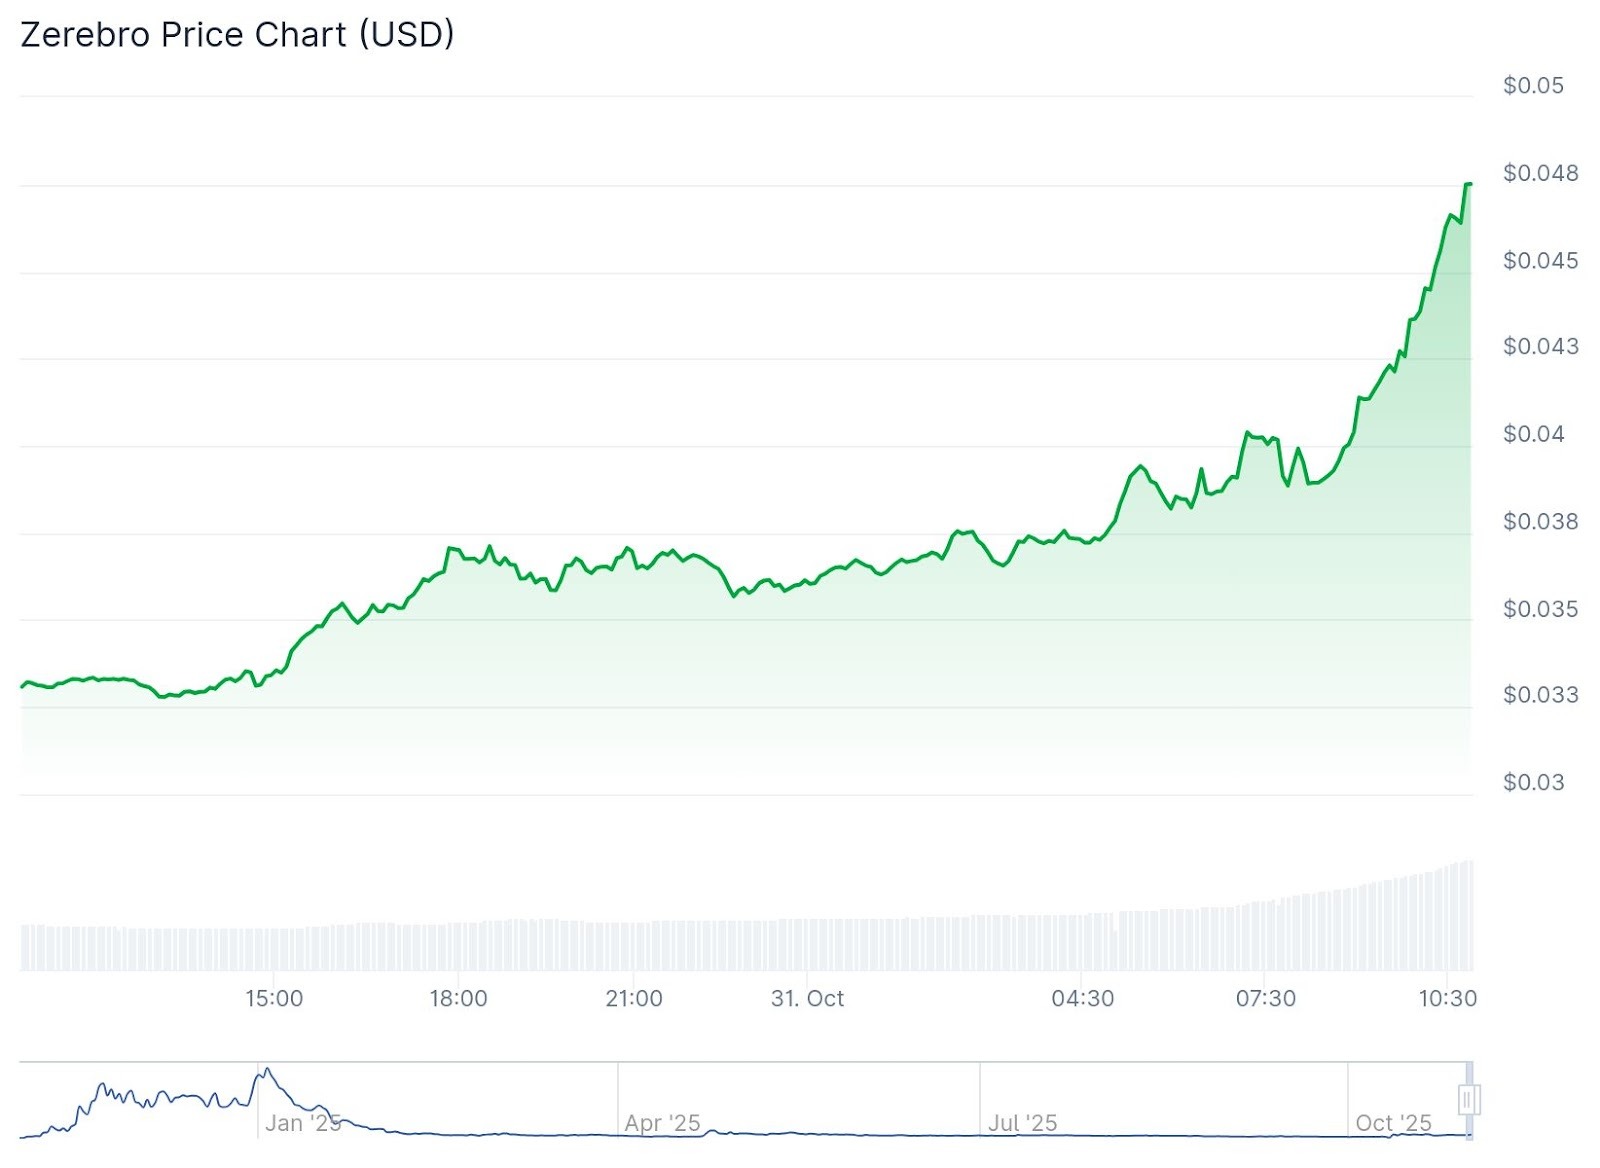Jump navigator to Jan '25
The image size is (1600, 1168).
[303, 1123]
